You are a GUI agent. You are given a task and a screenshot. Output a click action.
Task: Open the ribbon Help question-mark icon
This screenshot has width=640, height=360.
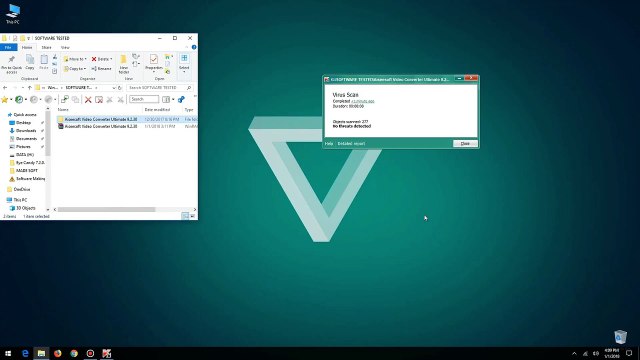click(194, 47)
